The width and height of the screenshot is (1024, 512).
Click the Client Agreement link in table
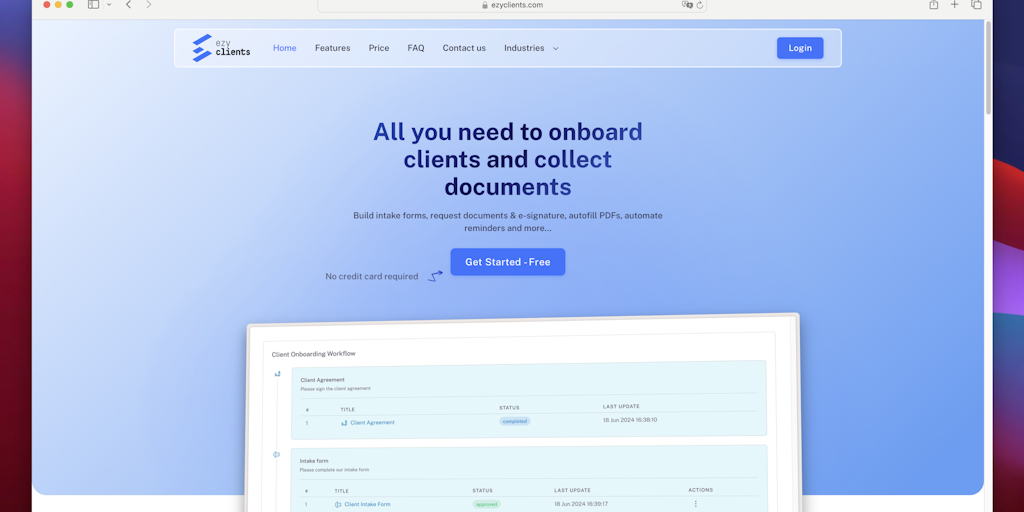pyautogui.click(x=372, y=423)
